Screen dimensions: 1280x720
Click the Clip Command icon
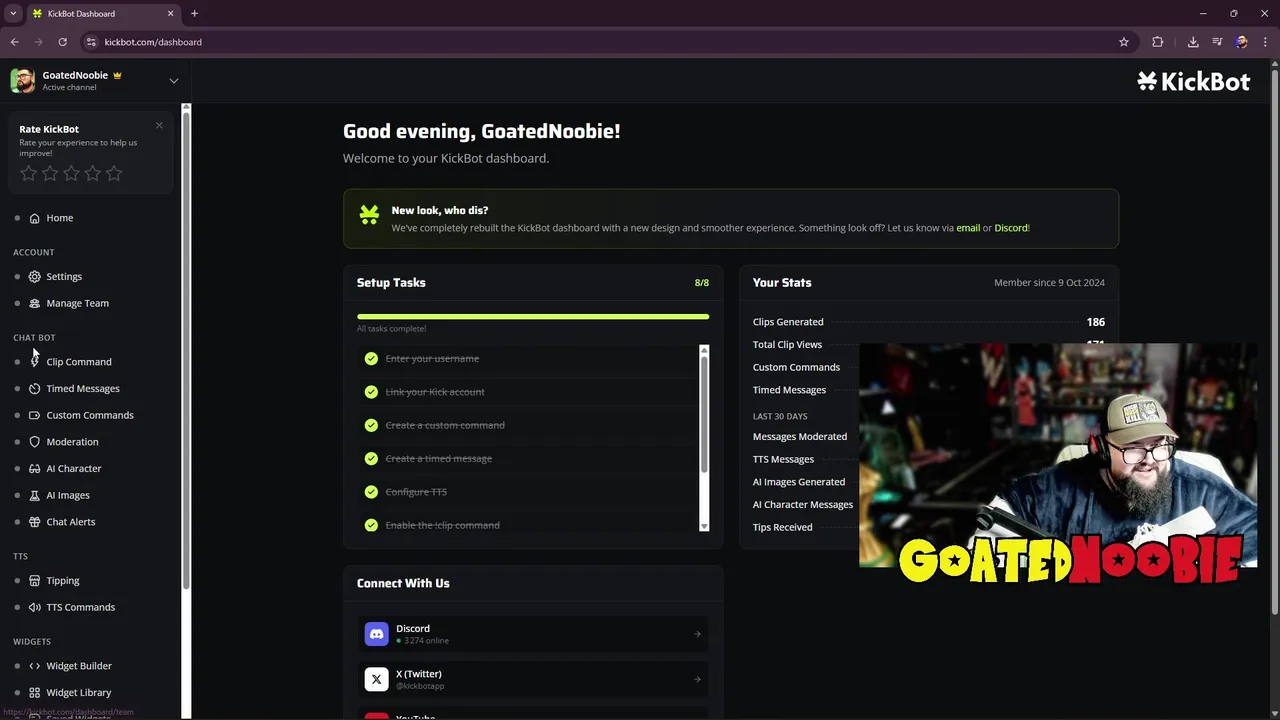[35, 362]
